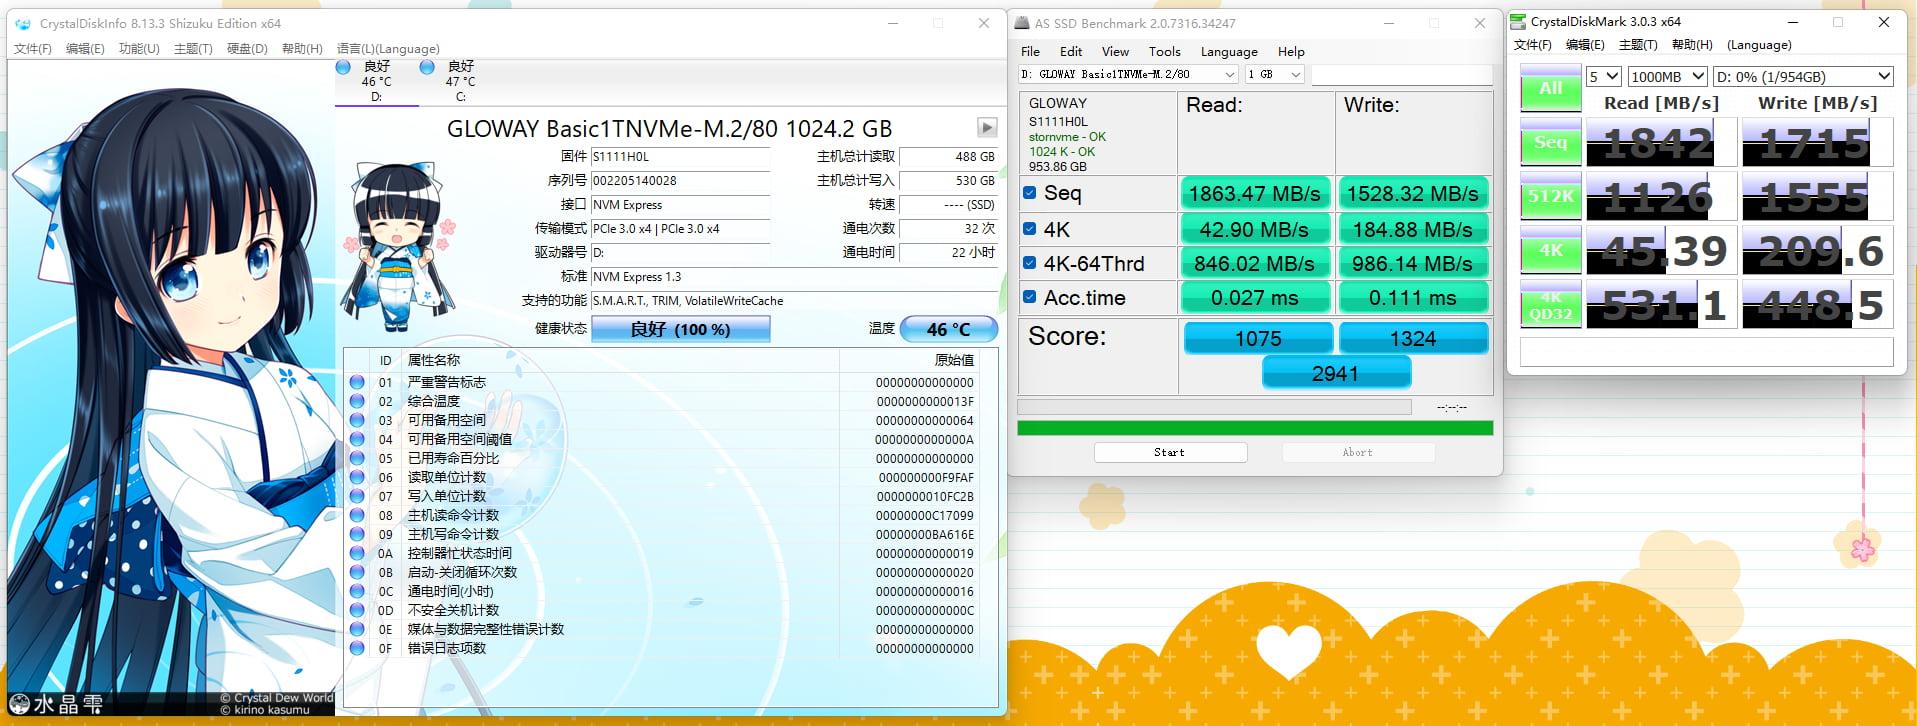Open View menu in AS SSD Benchmark
Viewport: 1917px width, 726px height.
(x=1115, y=52)
